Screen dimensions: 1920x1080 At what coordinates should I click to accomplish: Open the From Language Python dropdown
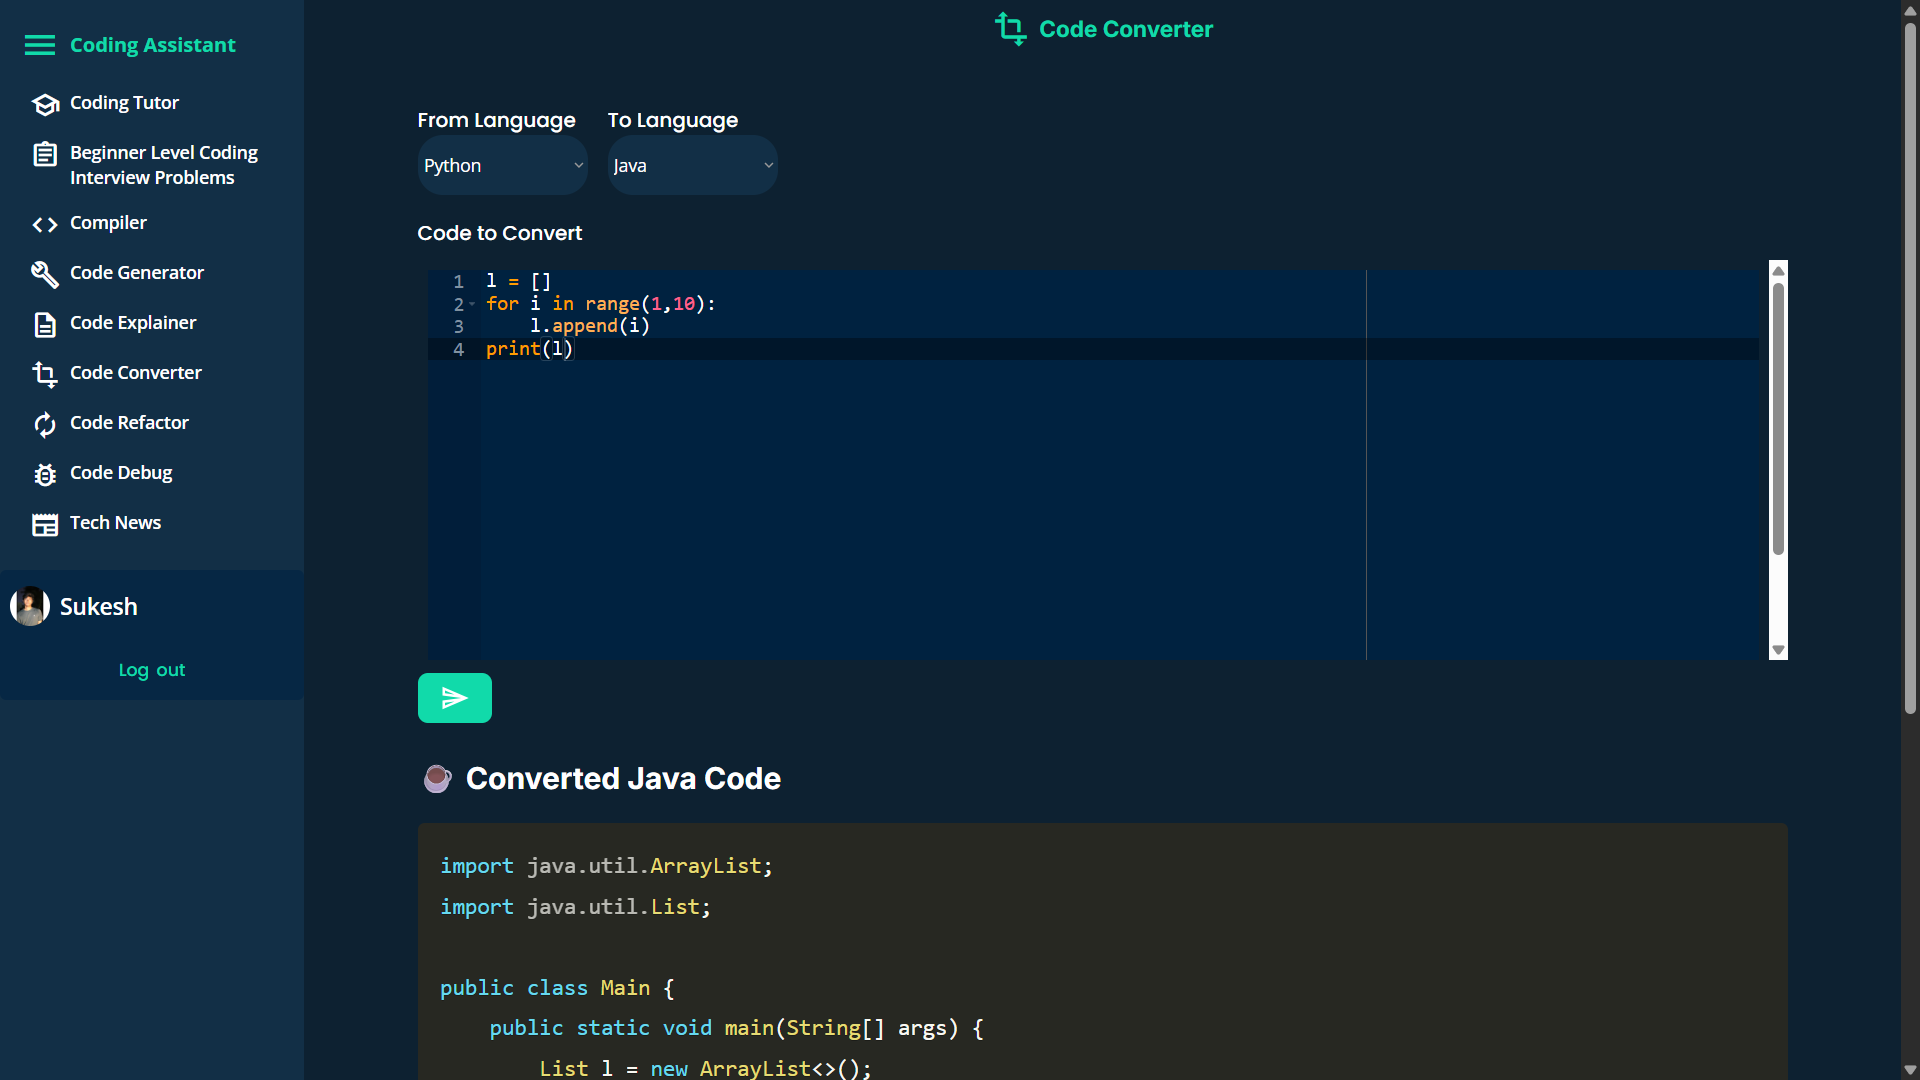502,166
